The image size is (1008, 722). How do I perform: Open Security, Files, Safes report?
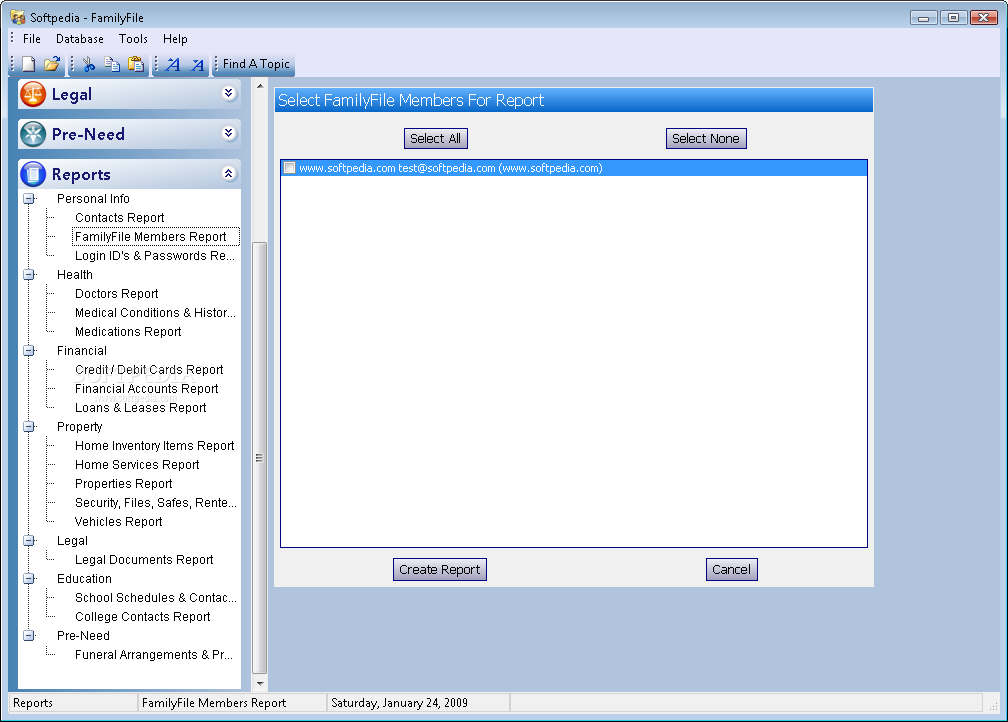(156, 502)
